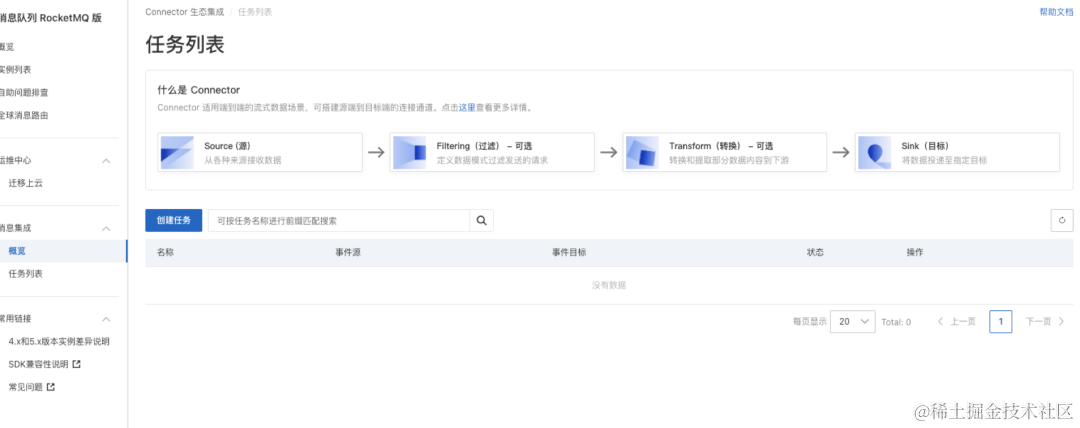The height and width of the screenshot is (428, 1080).
Task: Refresh the task list
Action: (x=1061, y=221)
